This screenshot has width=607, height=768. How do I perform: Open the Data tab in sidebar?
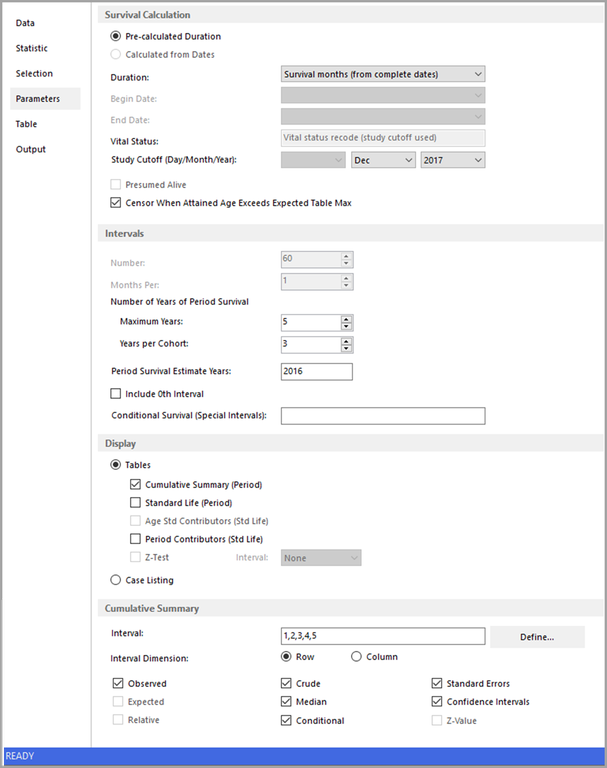click(x=26, y=23)
